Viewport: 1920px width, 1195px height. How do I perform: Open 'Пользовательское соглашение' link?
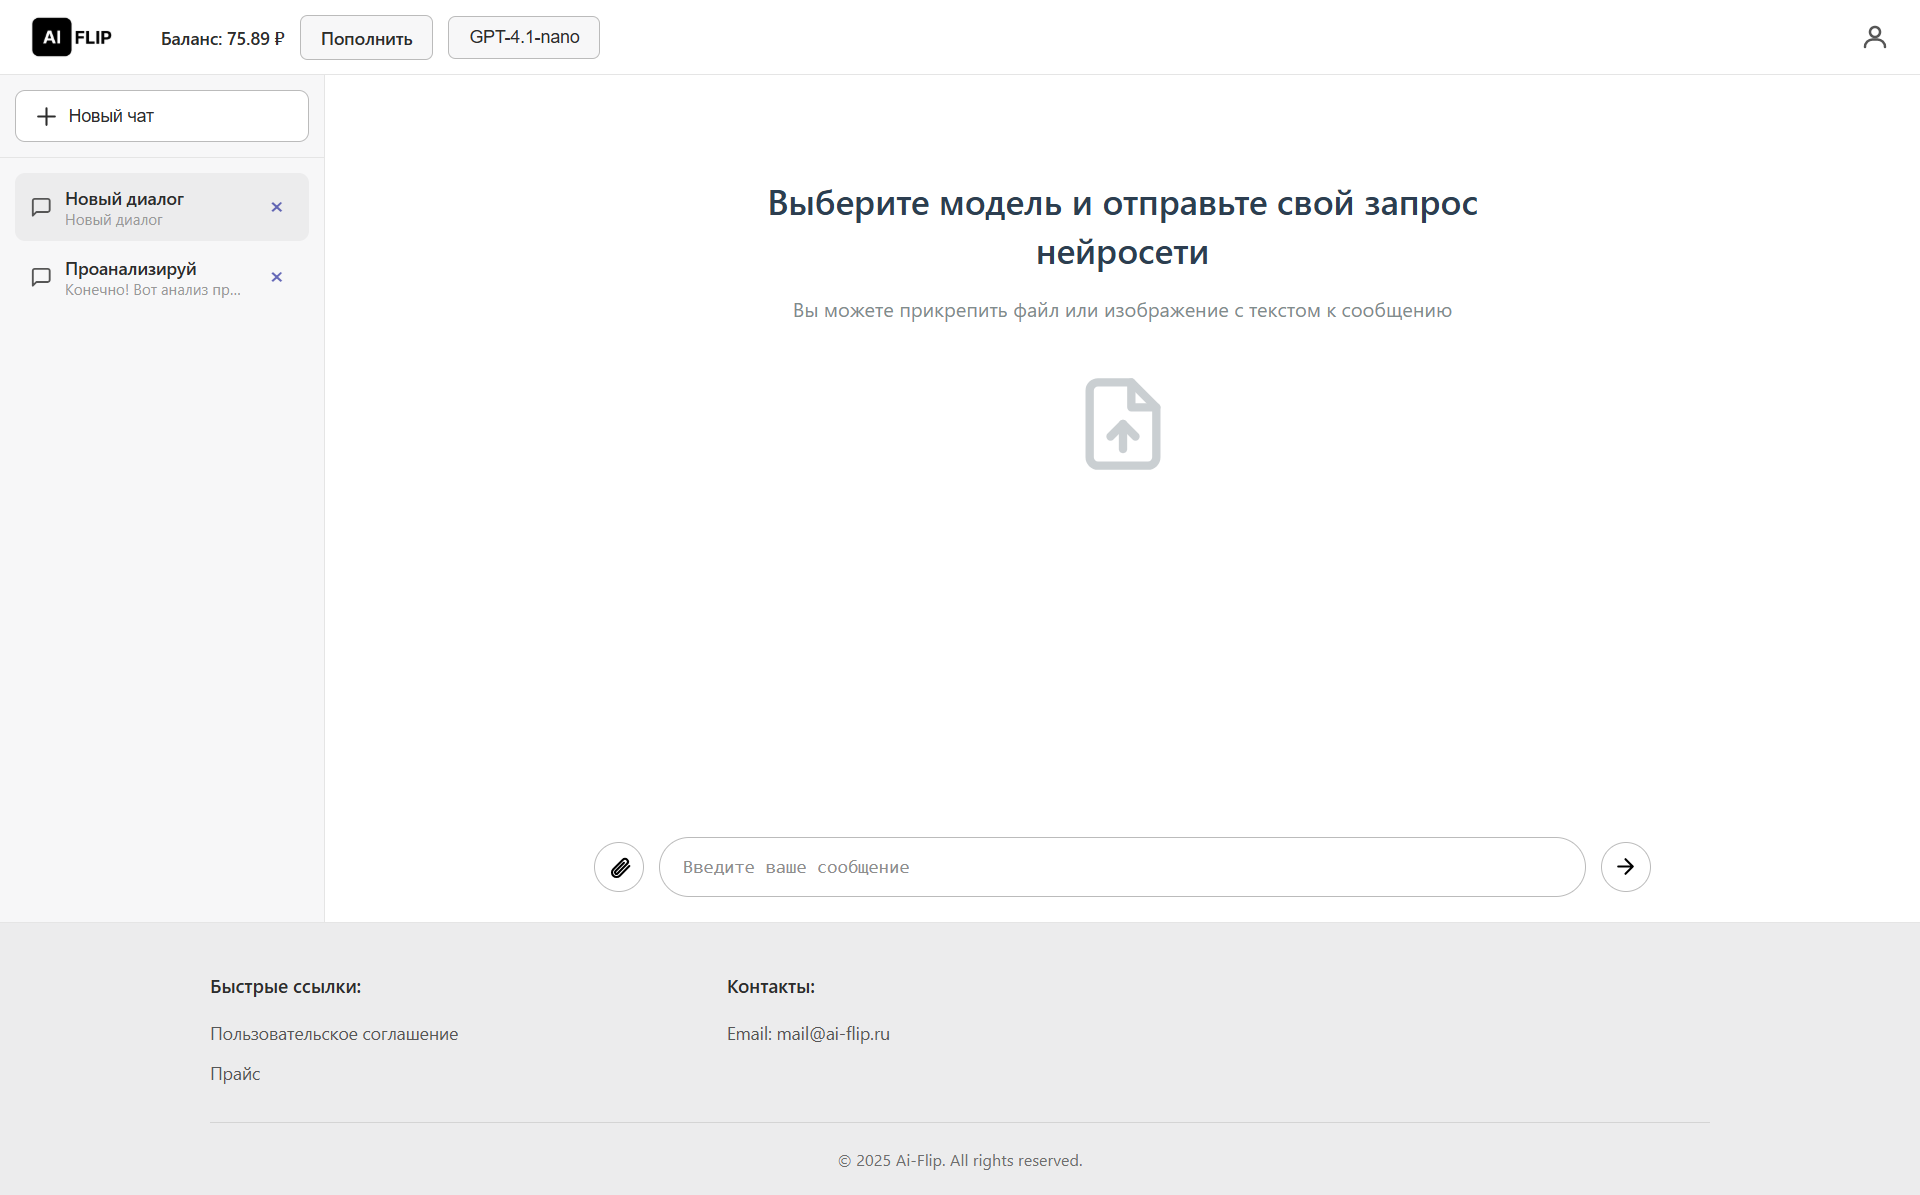[334, 1034]
